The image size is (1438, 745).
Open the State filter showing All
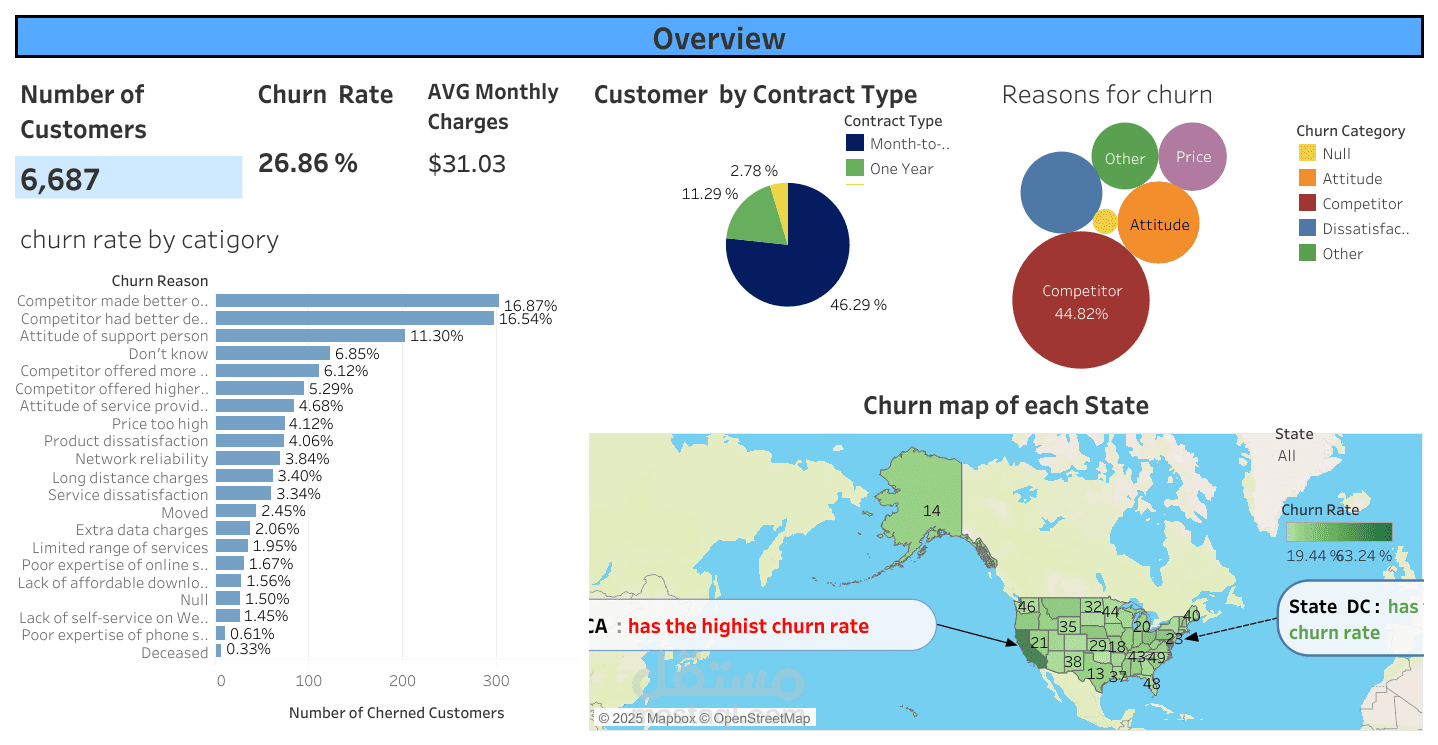1287,455
